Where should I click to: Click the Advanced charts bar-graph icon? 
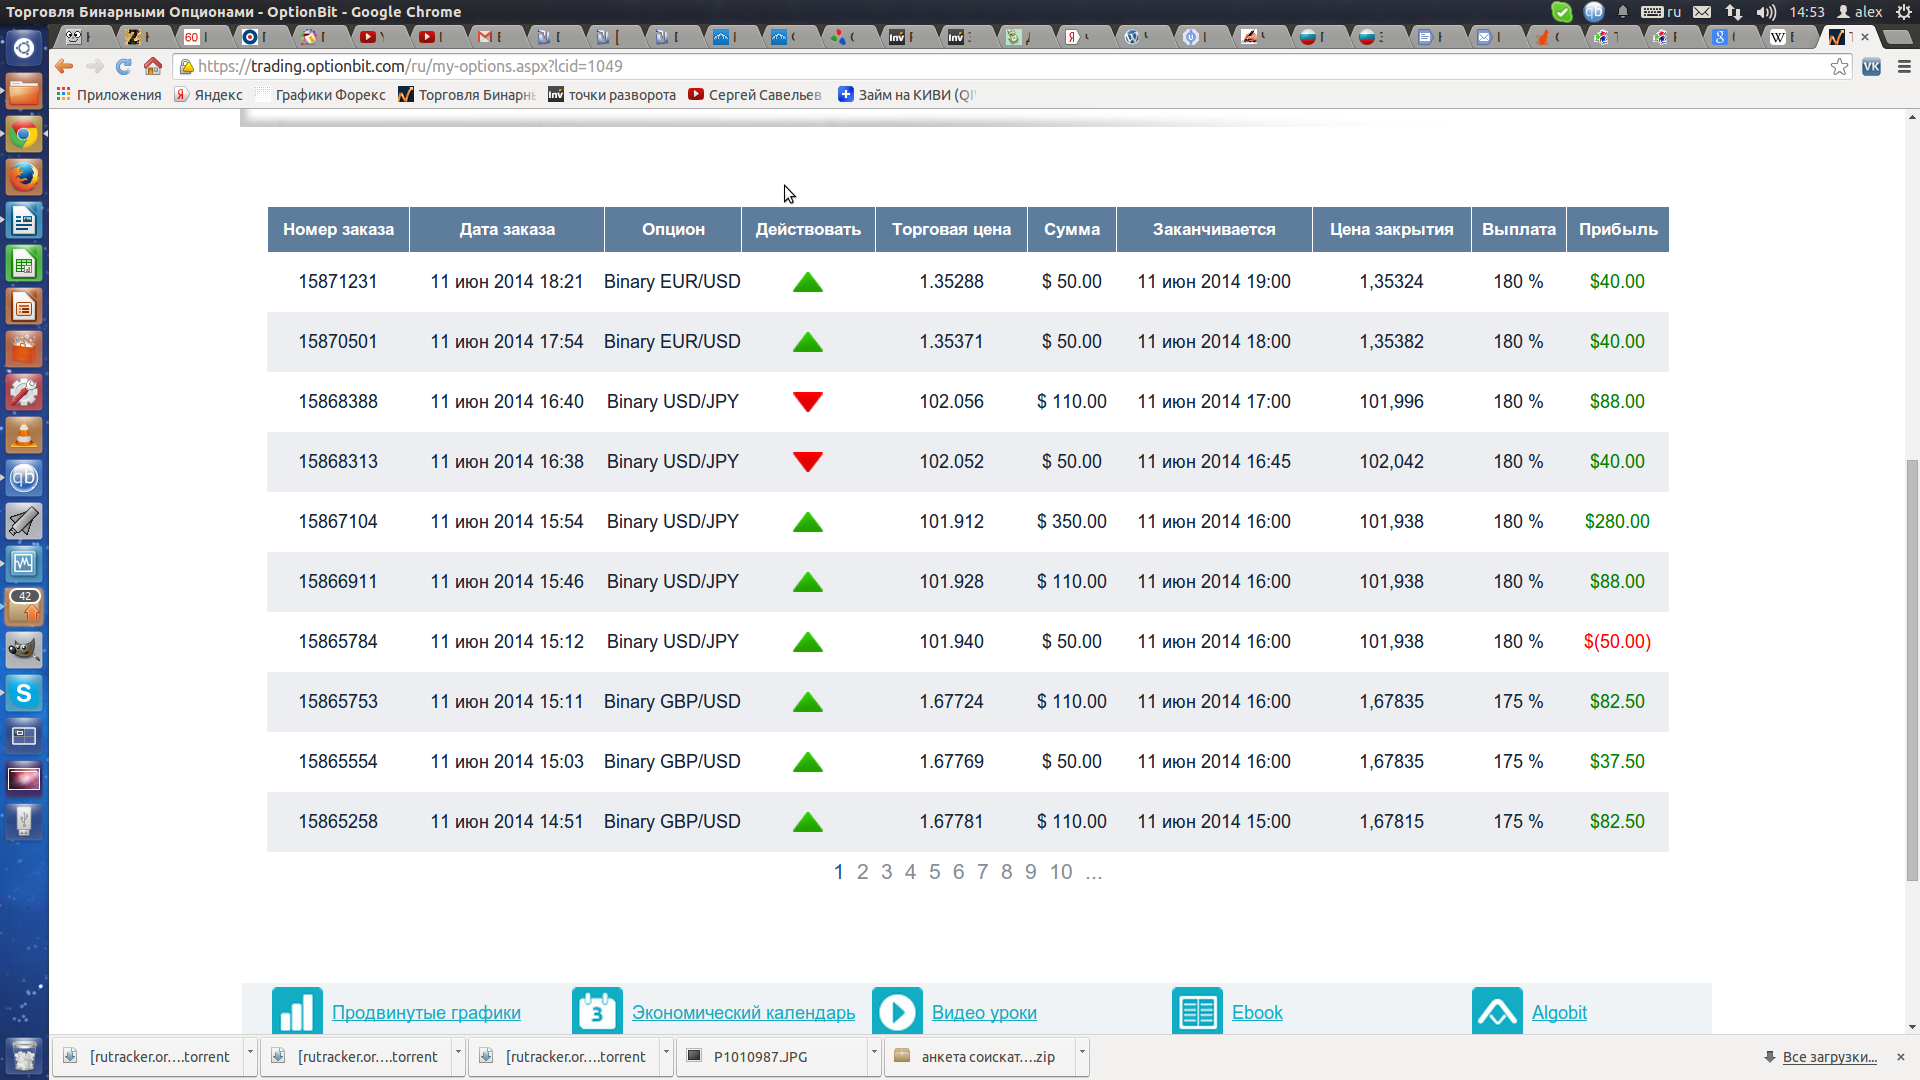[x=297, y=1011]
